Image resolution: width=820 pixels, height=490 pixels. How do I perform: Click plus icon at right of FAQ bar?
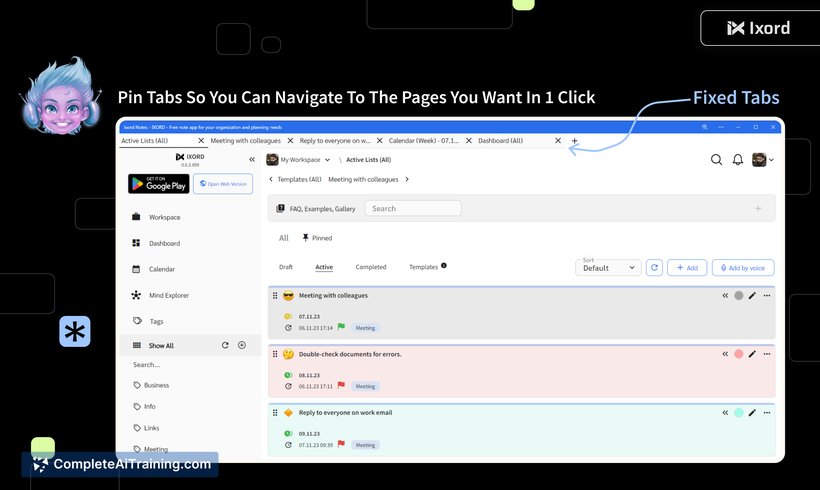point(758,209)
